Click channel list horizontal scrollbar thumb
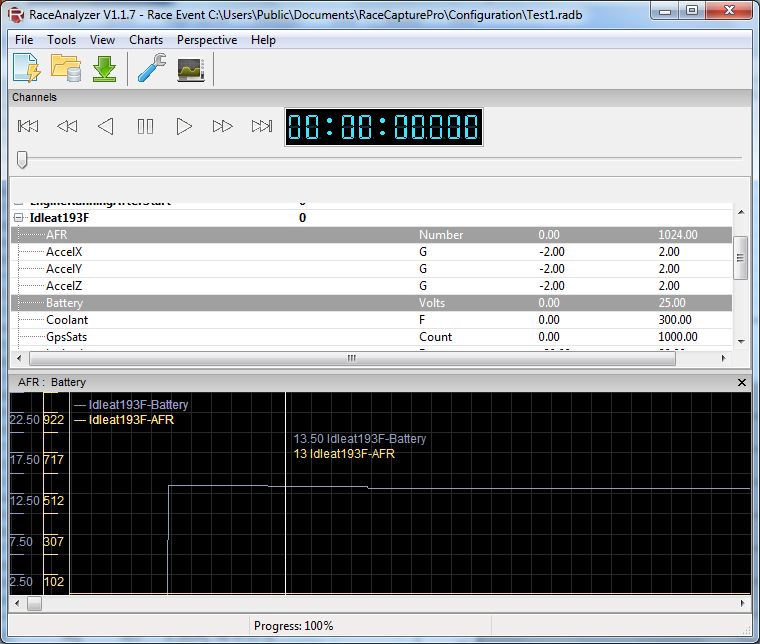 point(352,359)
